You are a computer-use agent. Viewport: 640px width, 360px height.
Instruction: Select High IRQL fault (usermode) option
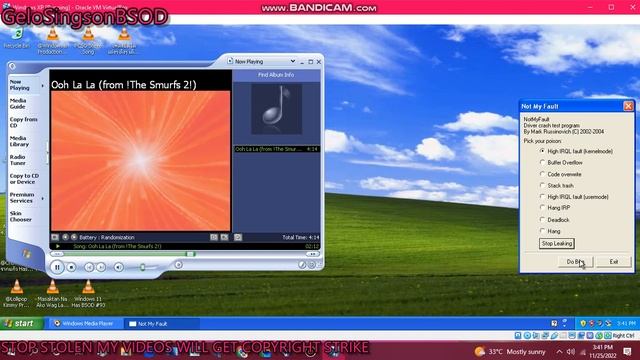tap(542, 197)
